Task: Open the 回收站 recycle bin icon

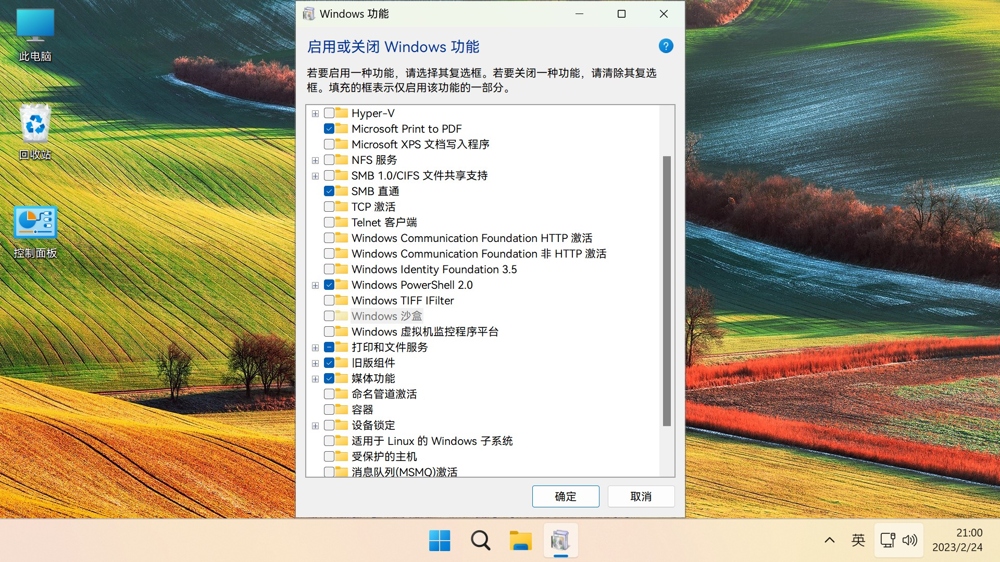Action: pos(35,130)
